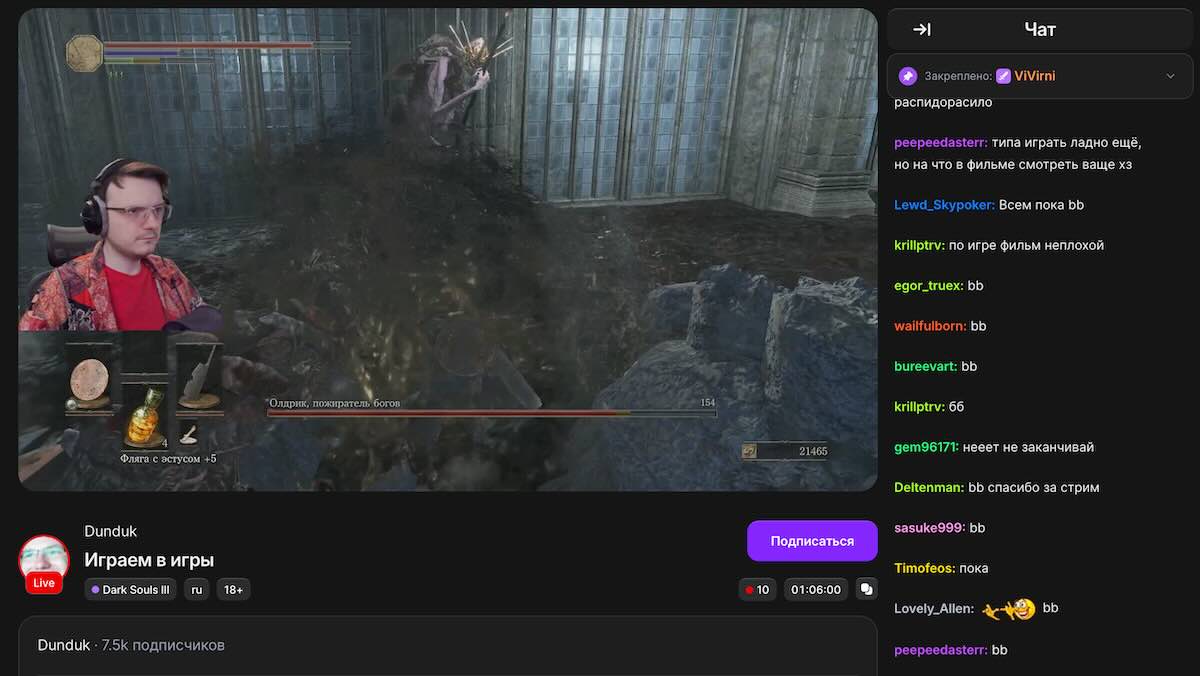Open the Dunduk streamer avatar with Live badge
The height and width of the screenshot is (676, 1200).
[44, 563]
